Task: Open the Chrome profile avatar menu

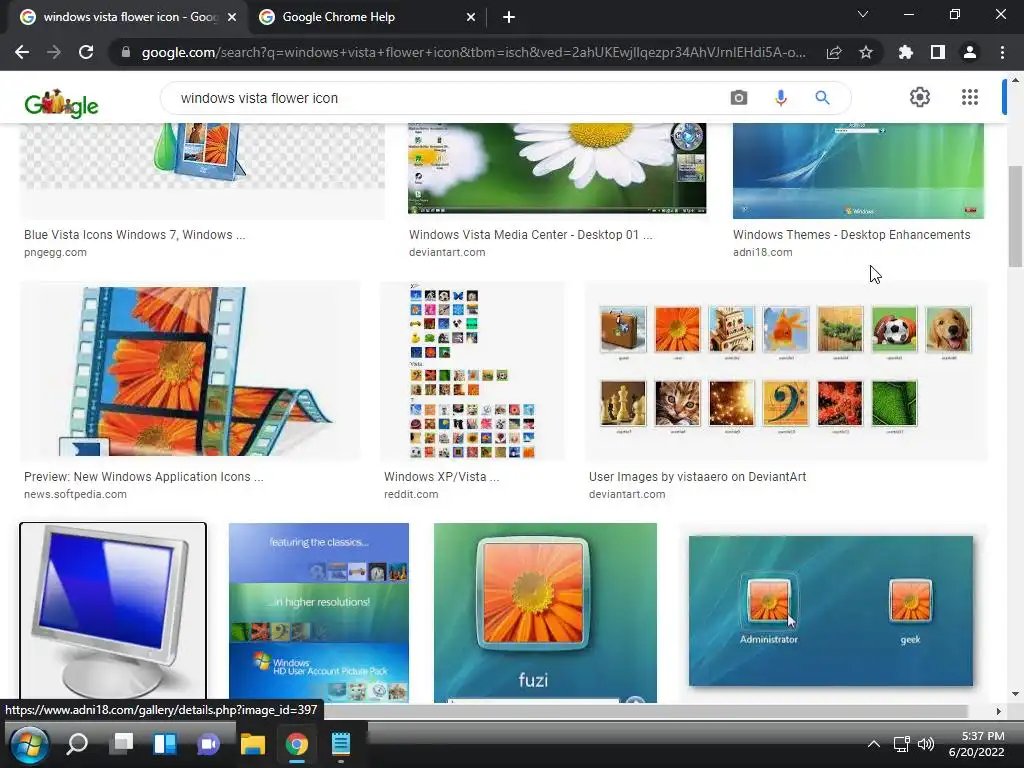Action: pyautogui.click(x=970, y=52)
